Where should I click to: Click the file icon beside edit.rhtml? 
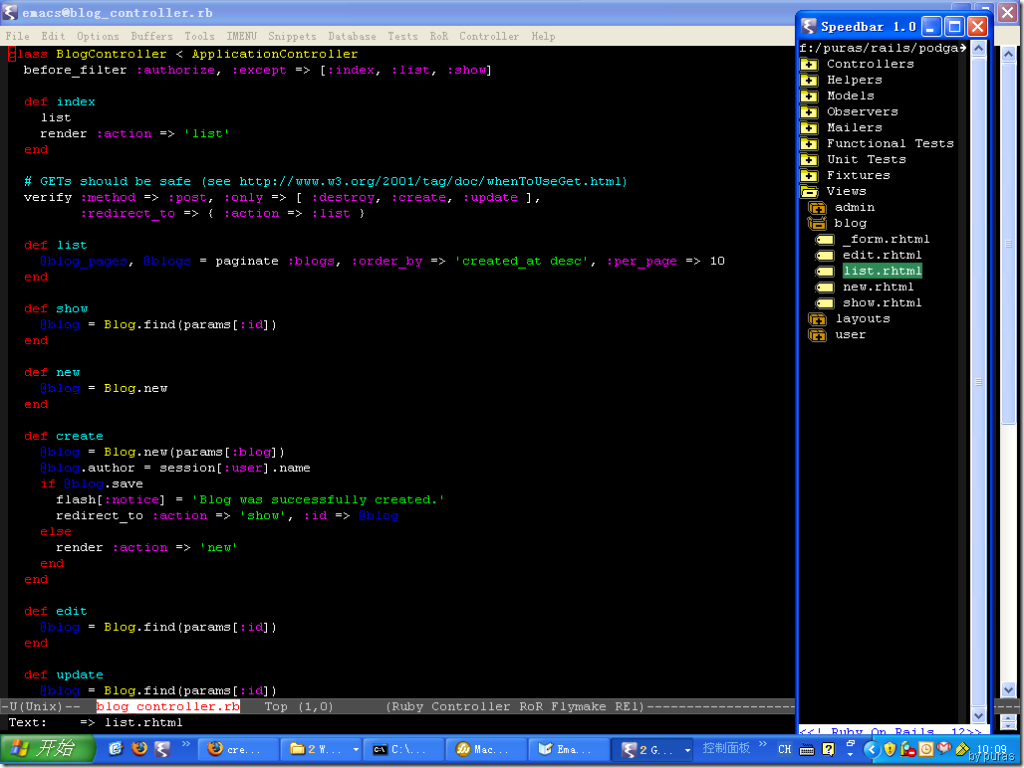pyautogui.click(x=825, y=255)
